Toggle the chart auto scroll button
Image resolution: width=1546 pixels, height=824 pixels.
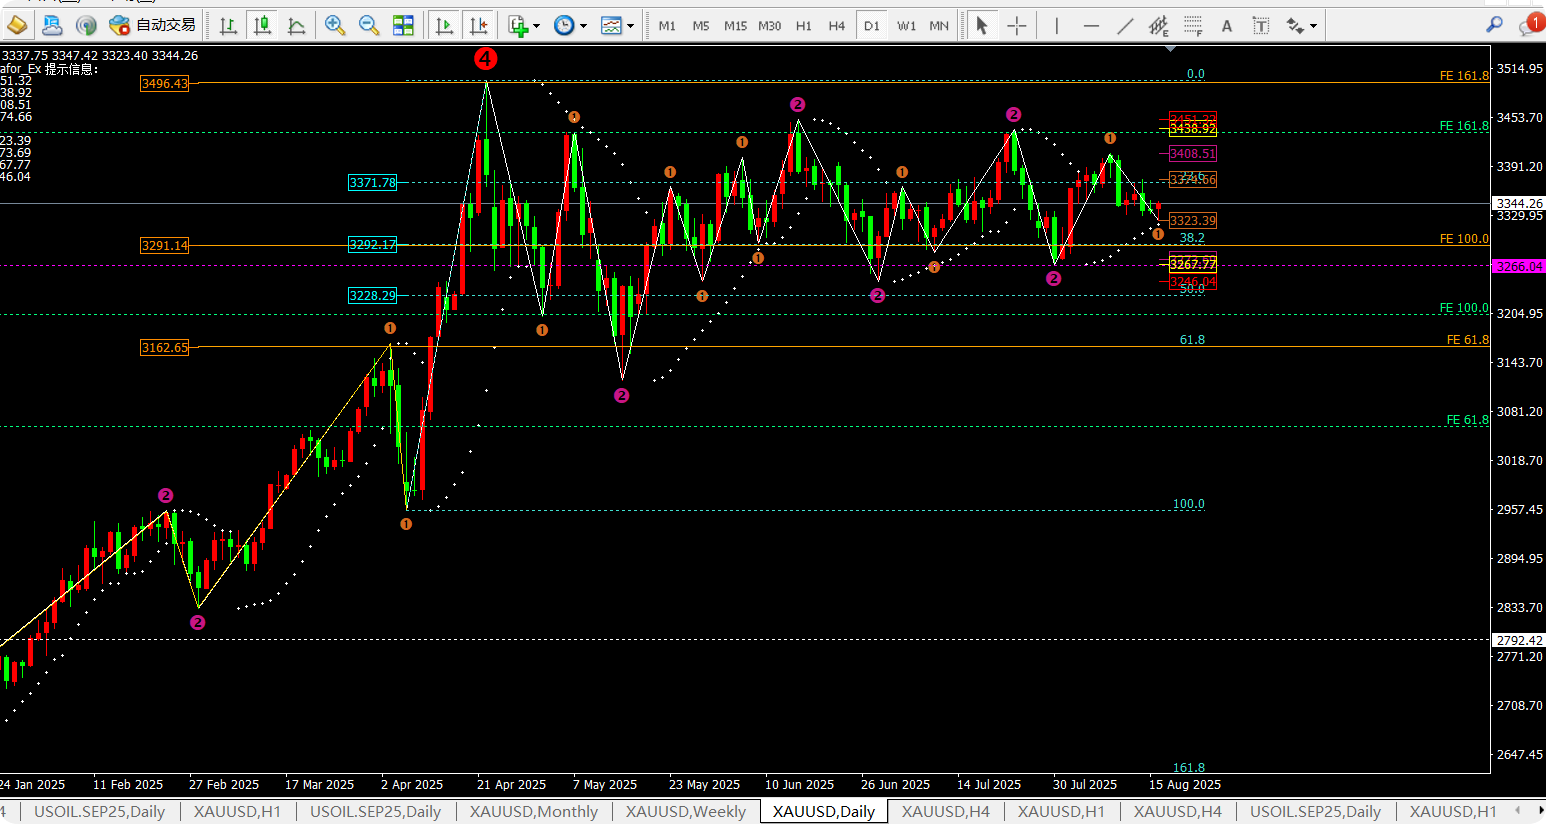click(444, 25)
